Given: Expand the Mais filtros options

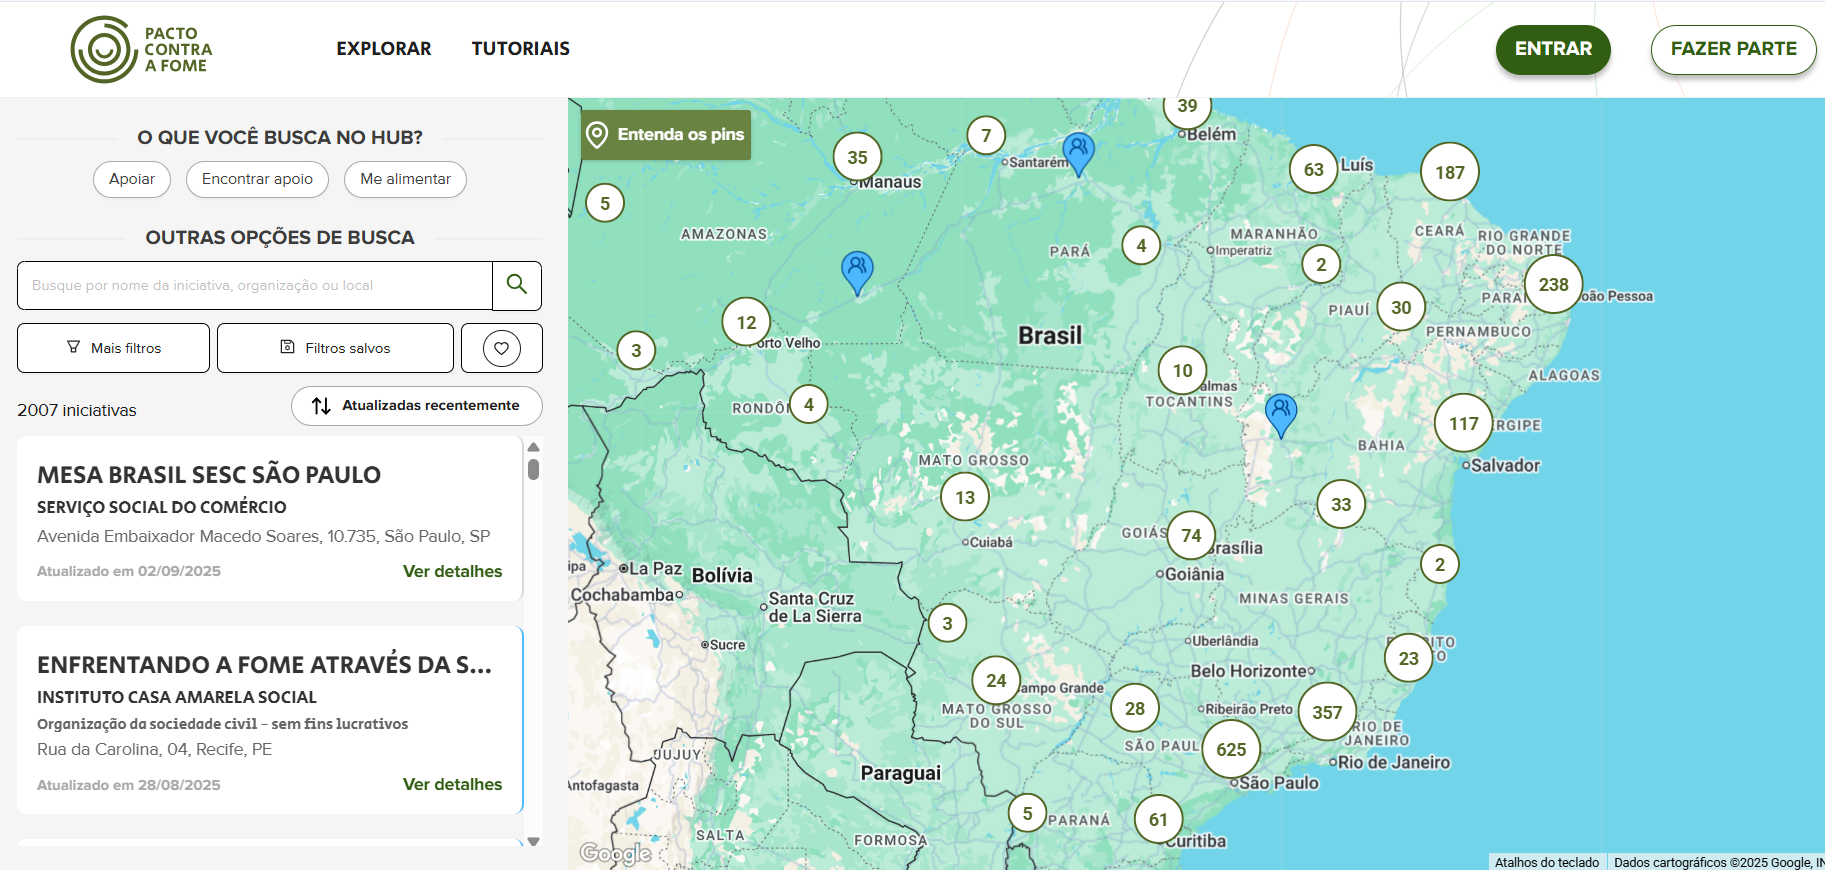Looking at the screenshot, I should [113, 348].
